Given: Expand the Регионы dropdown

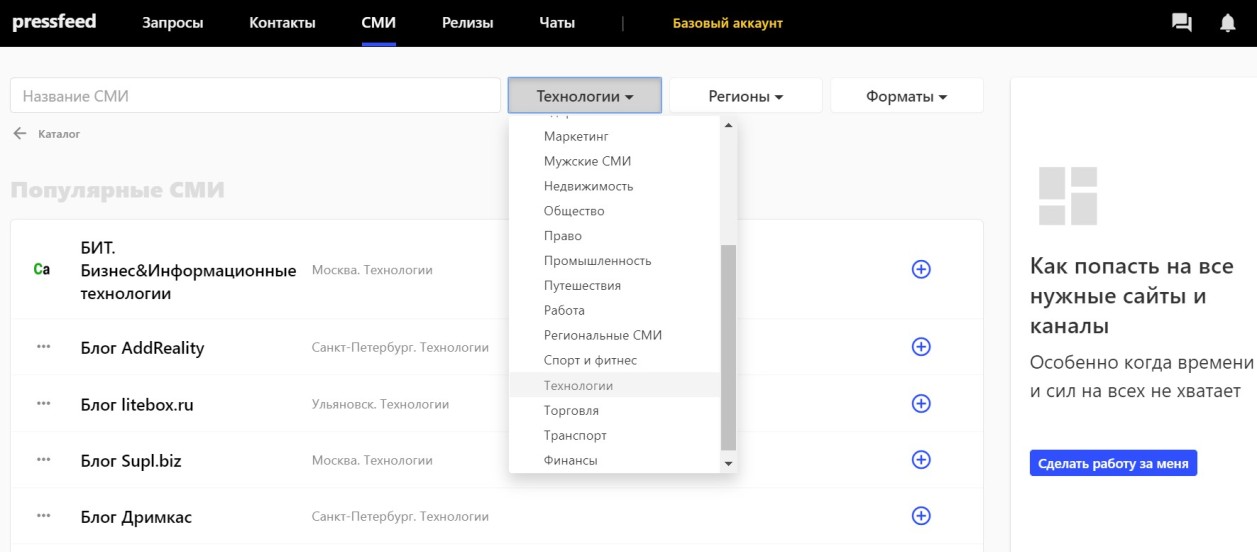Looking at the screenshot, I should pyautogui.click(x=745, y=97).
